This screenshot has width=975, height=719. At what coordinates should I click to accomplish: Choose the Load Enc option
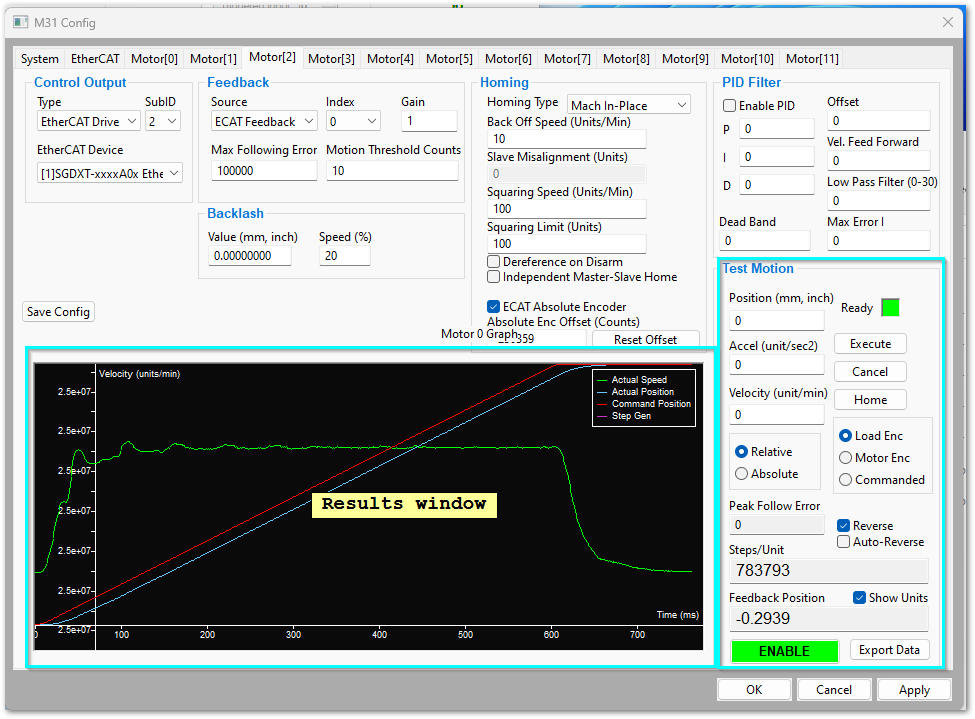pyautogui.click(x=845, y=436)
